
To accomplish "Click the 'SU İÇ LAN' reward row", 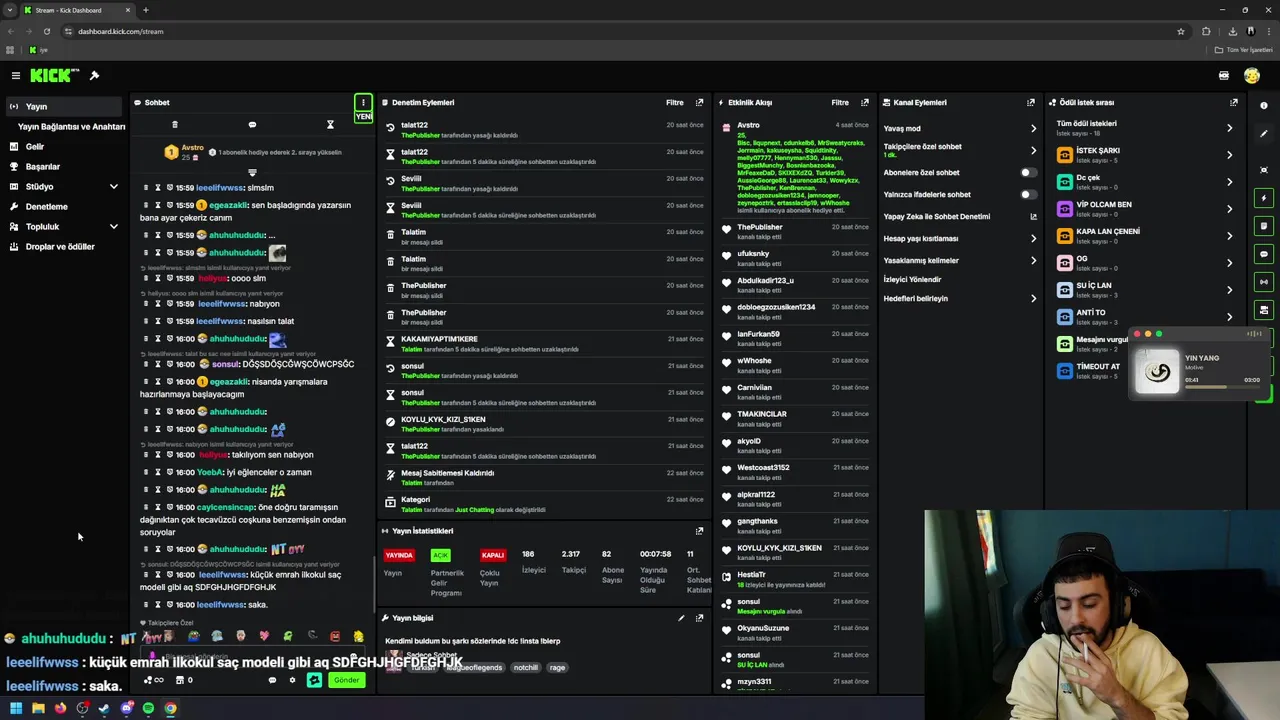I will coord(1146,289).
